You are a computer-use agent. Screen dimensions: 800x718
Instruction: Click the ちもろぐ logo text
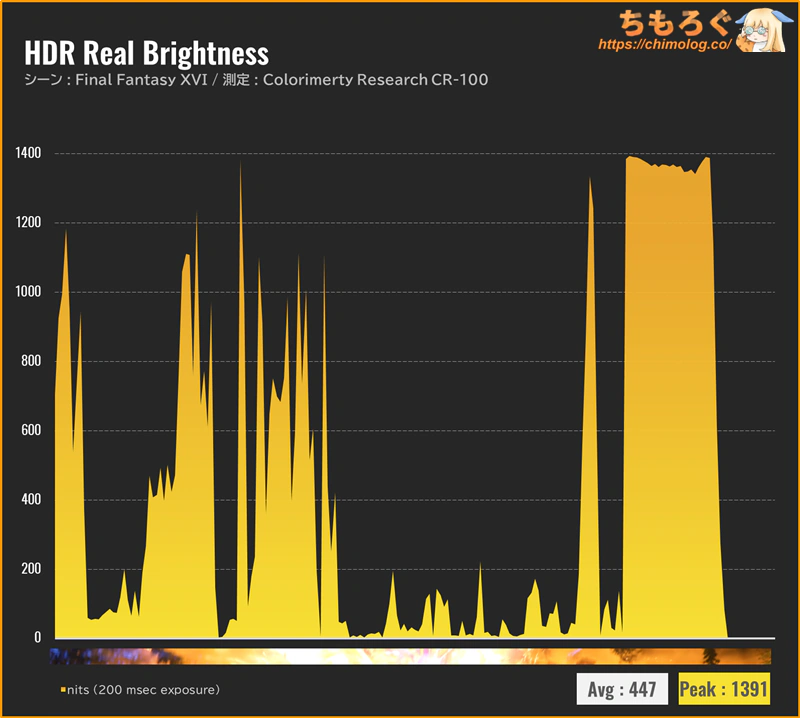pyautogui.click(x=675, y=23)
